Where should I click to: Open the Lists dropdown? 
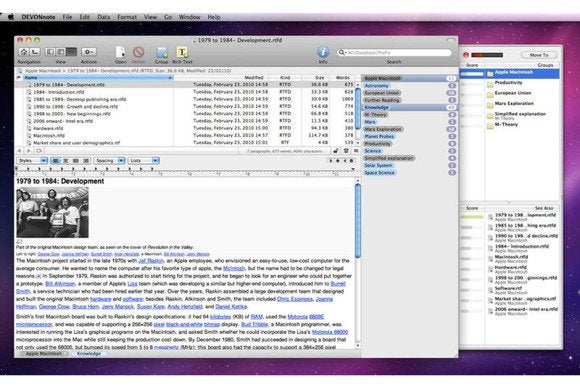click(144, 161)
